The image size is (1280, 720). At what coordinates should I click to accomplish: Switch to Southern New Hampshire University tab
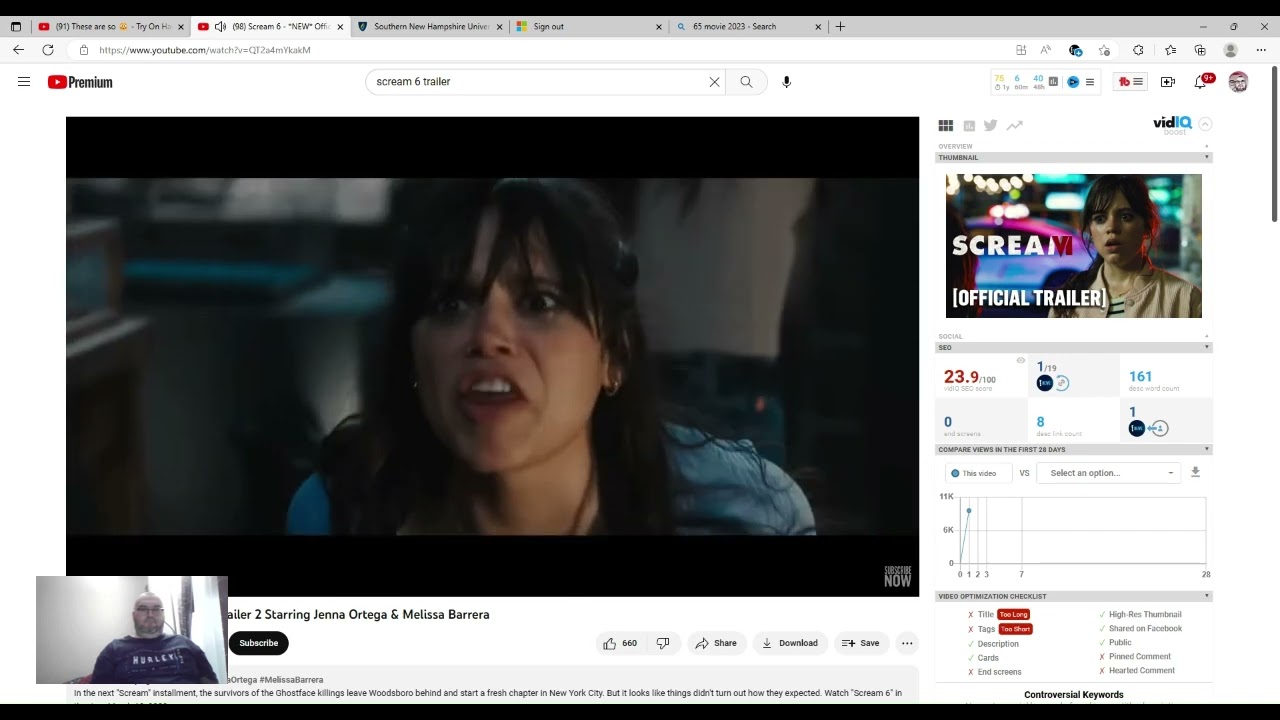[428, 27]
